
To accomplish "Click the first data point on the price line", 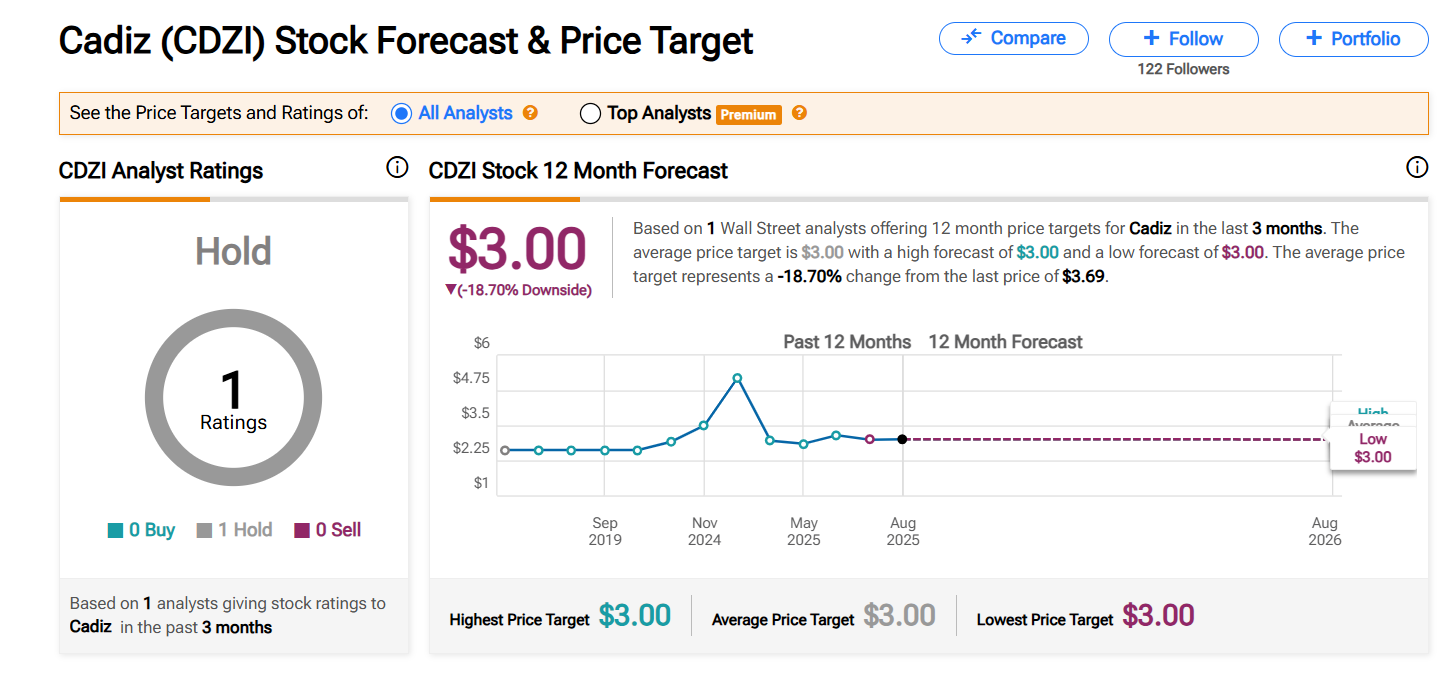I will (x=505, y=450).
